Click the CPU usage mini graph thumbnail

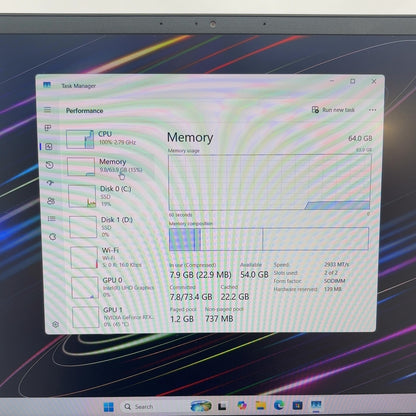pos(80,139)
